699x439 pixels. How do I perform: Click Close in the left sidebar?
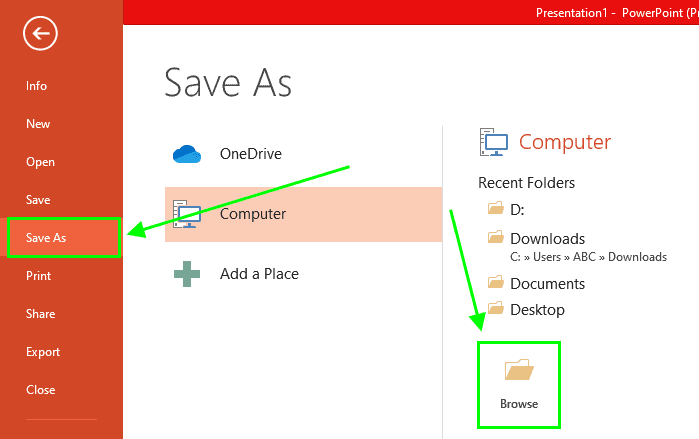[x=40, y=390]
